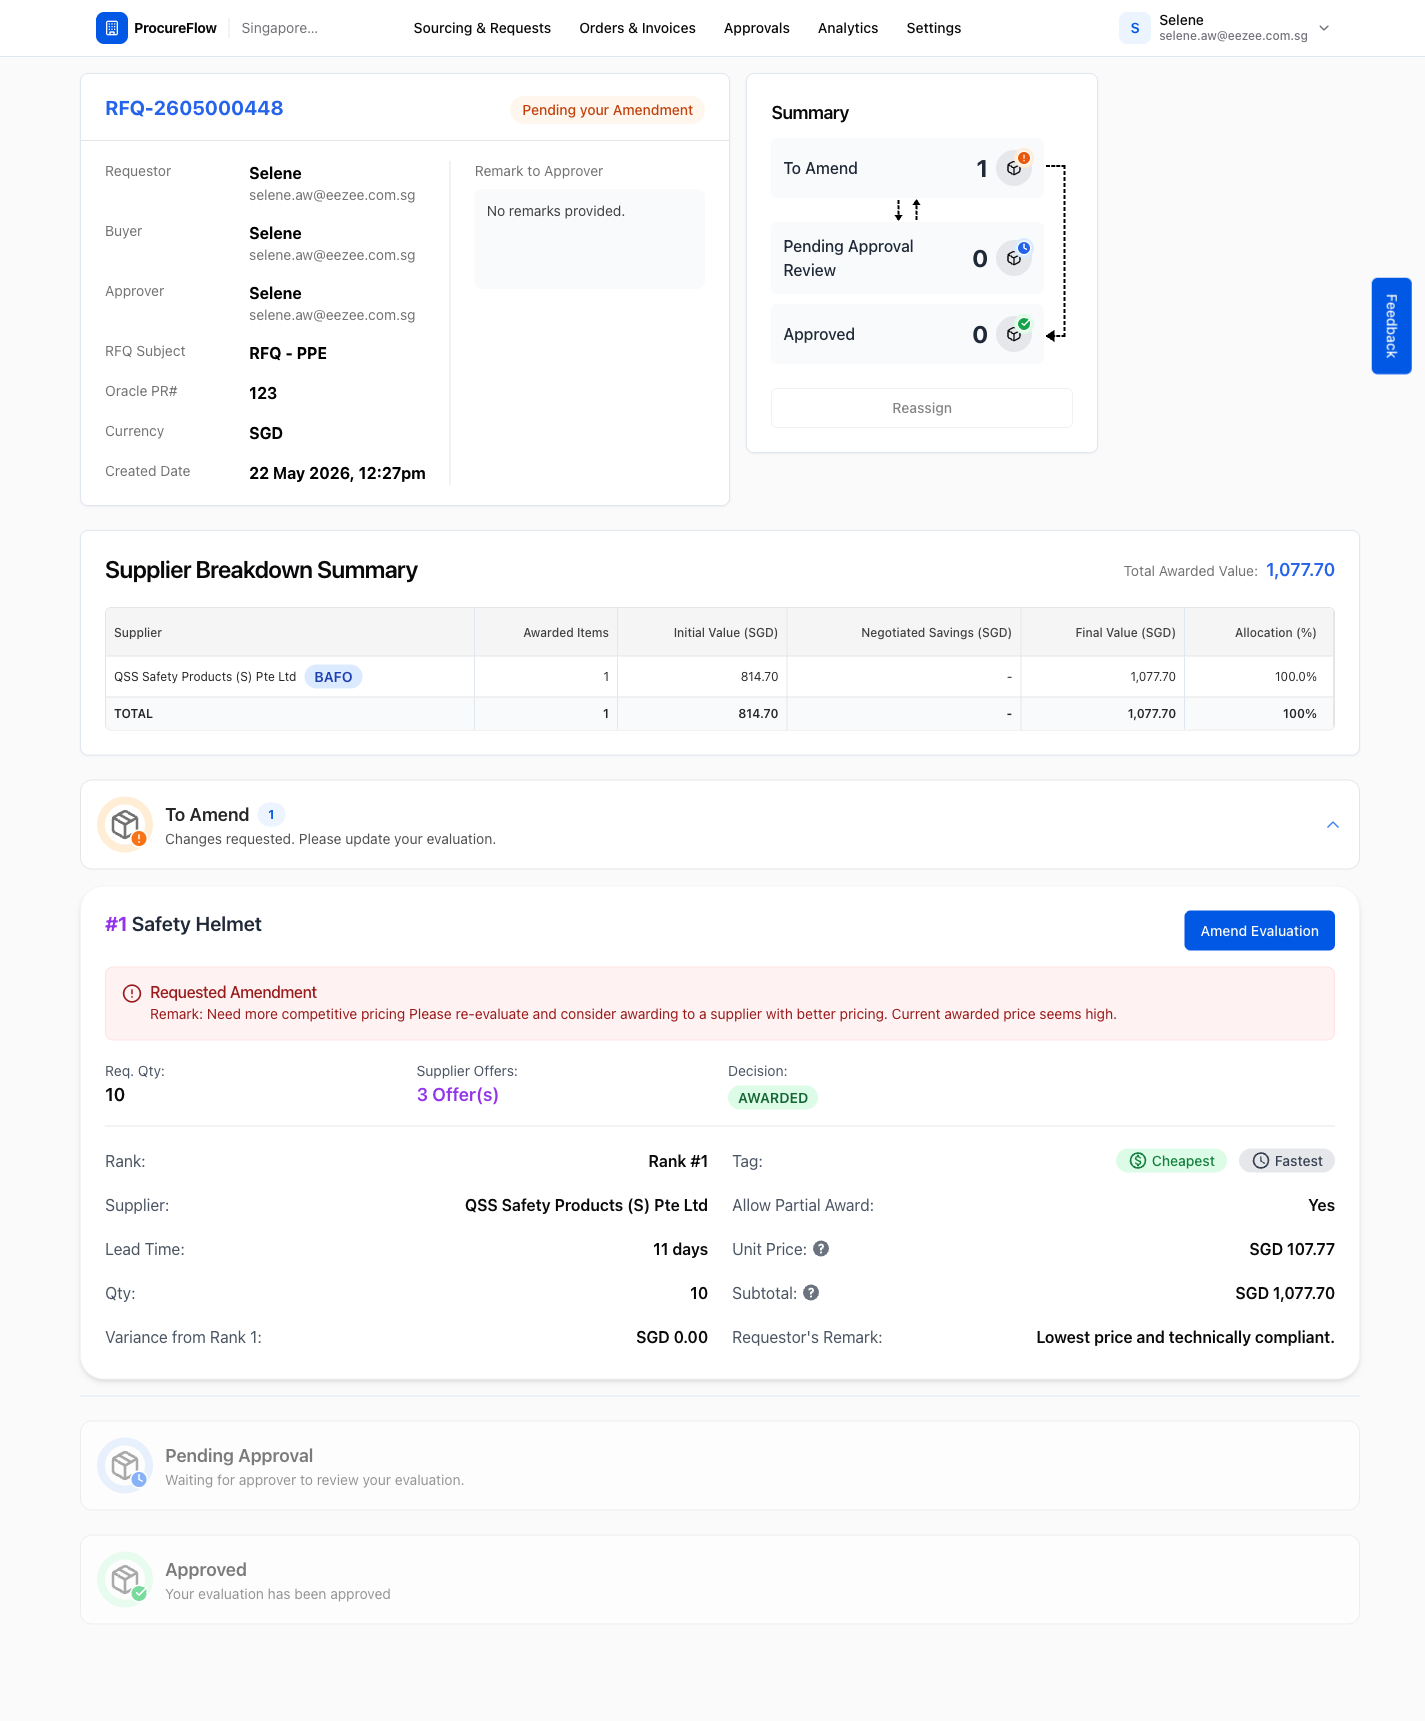Click the Amend Evaluation button
The height and width of the screenshot is (1721, 1425).
(x=1260, y=931)
